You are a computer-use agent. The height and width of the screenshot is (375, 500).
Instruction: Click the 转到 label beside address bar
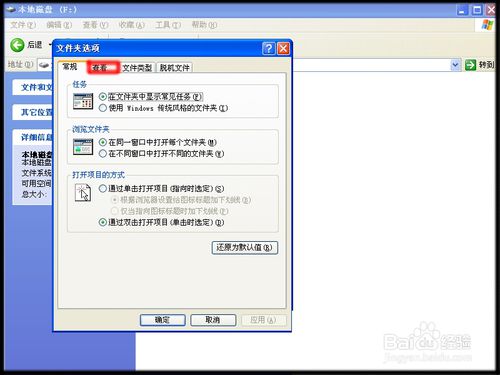(x=486, y=65)
